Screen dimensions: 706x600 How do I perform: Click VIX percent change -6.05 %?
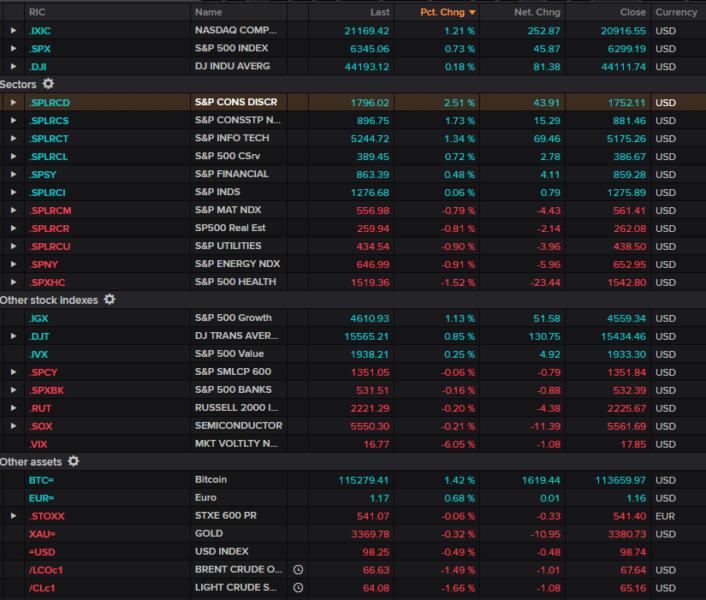click(x=457, y=444)
